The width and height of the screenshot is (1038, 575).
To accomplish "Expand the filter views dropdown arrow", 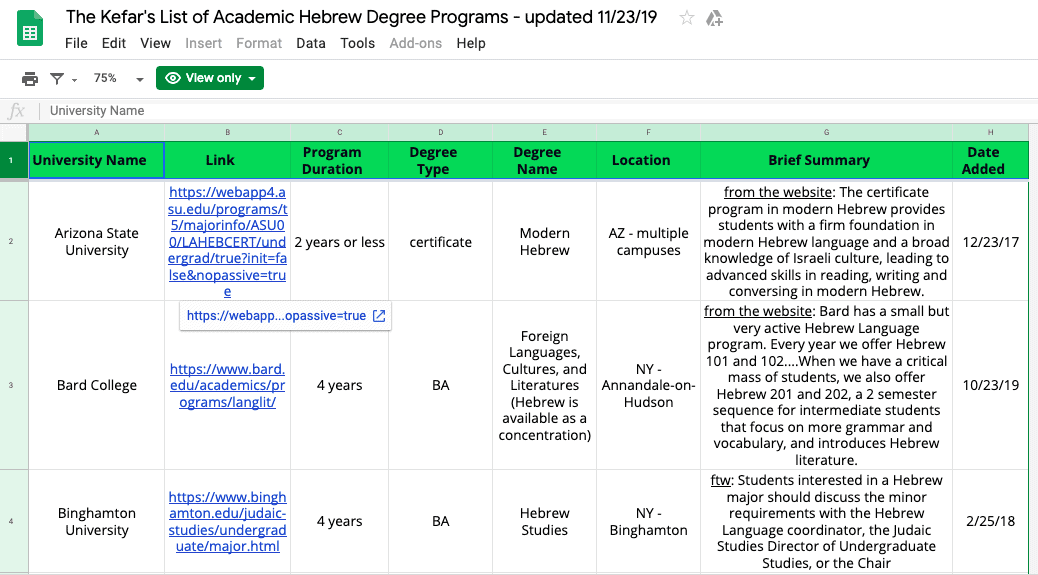I will 74,80.
